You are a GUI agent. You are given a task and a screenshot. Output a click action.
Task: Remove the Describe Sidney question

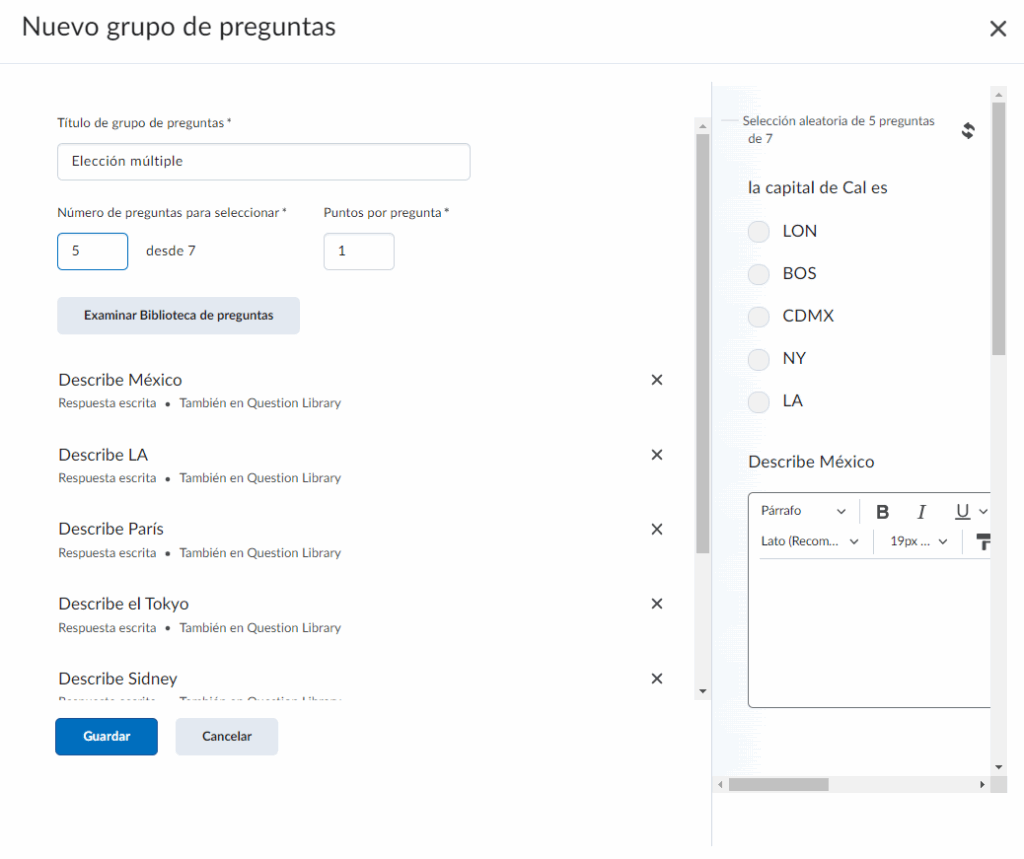point(657,679)
